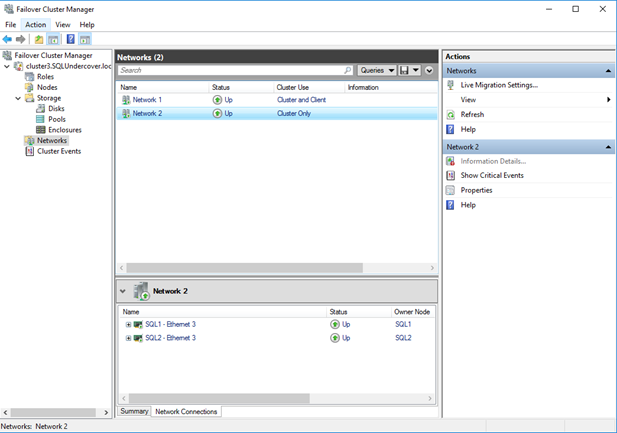Collapse the cluster3.SQLUndercover tree node
The width and height of the screenshot is (617, 433).
pyautogui.click(x=7, y=66)
